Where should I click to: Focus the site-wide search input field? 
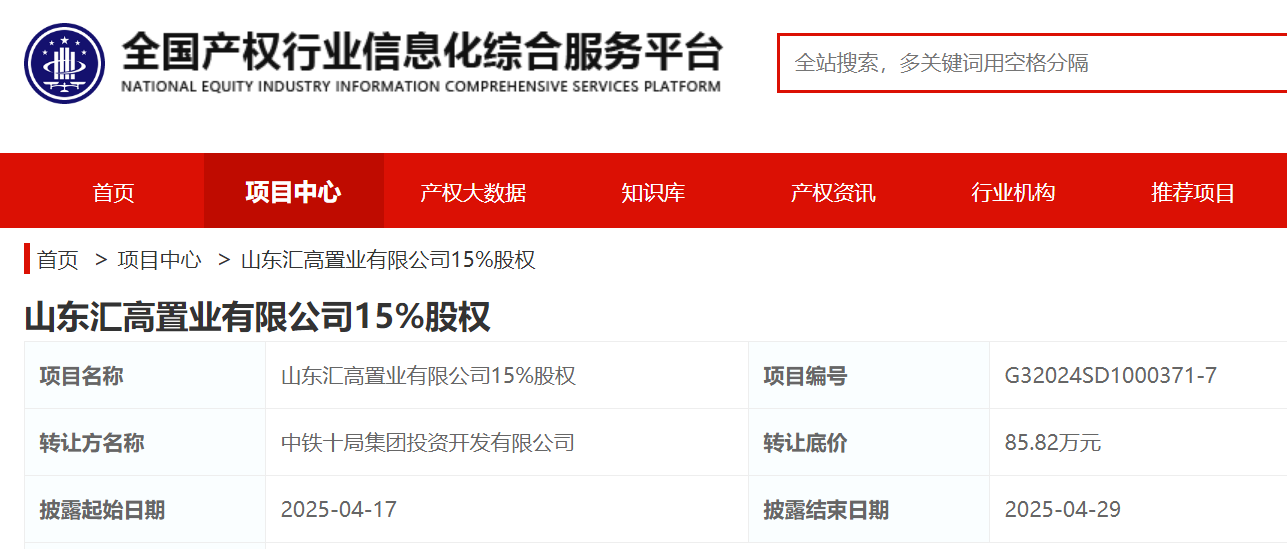click(1032, 63)
